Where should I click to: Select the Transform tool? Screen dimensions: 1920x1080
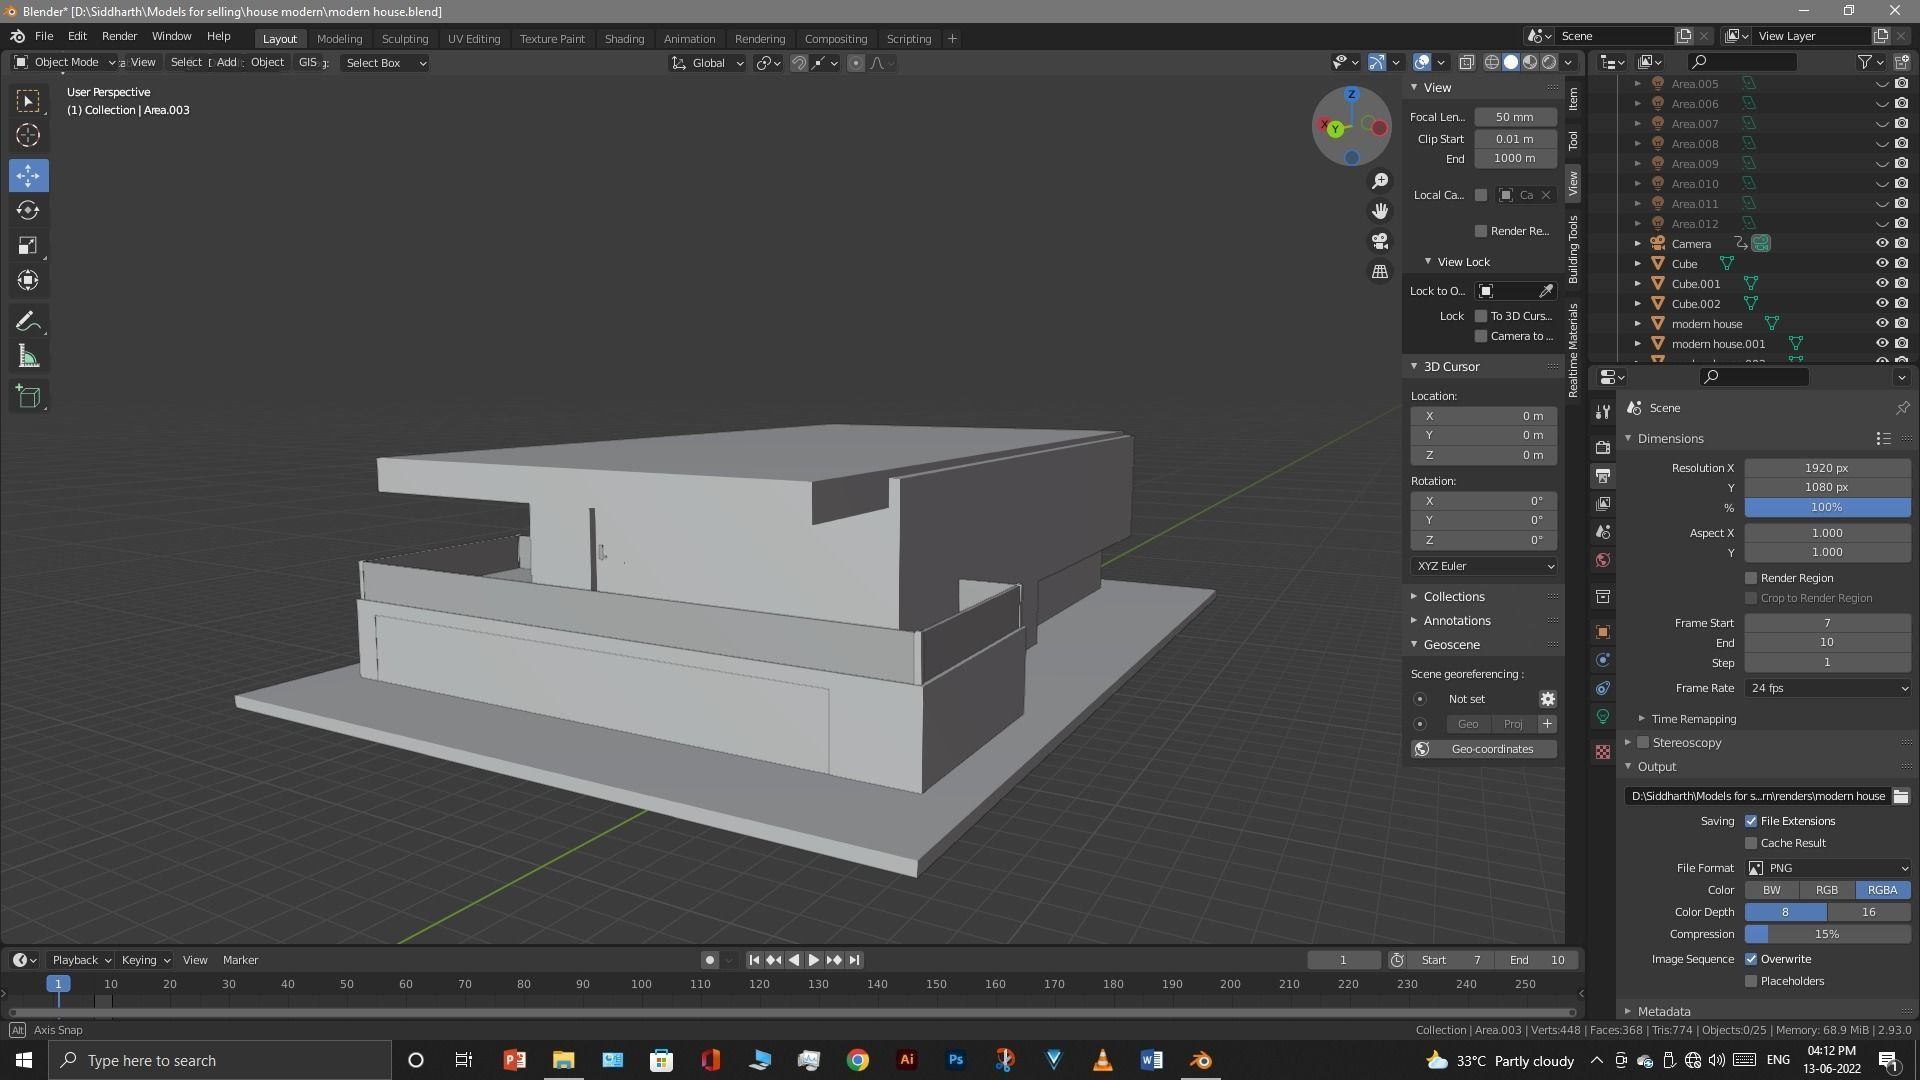(28, 281)
